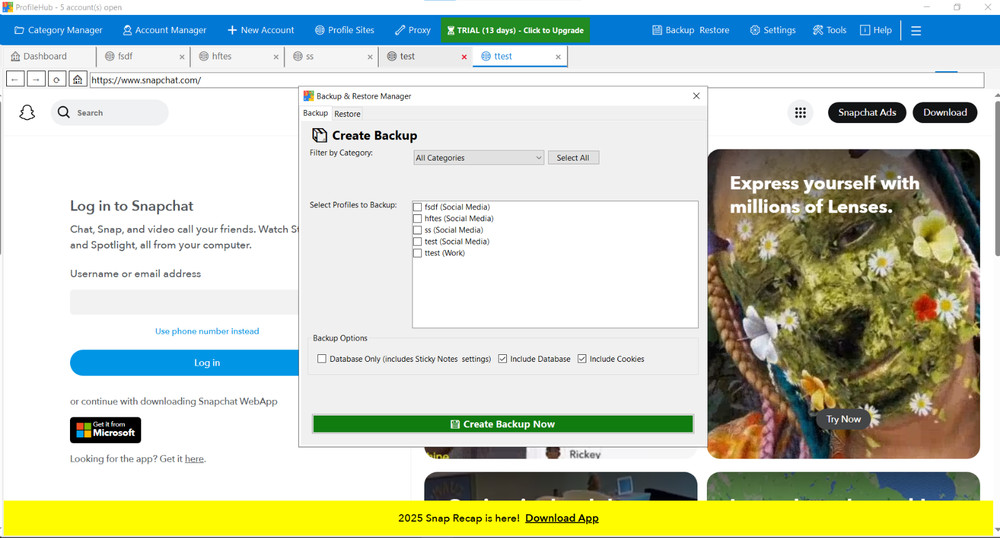Click Restore in the top toolbar
The height and width of the screenshot is (538, 1000).
714,30
